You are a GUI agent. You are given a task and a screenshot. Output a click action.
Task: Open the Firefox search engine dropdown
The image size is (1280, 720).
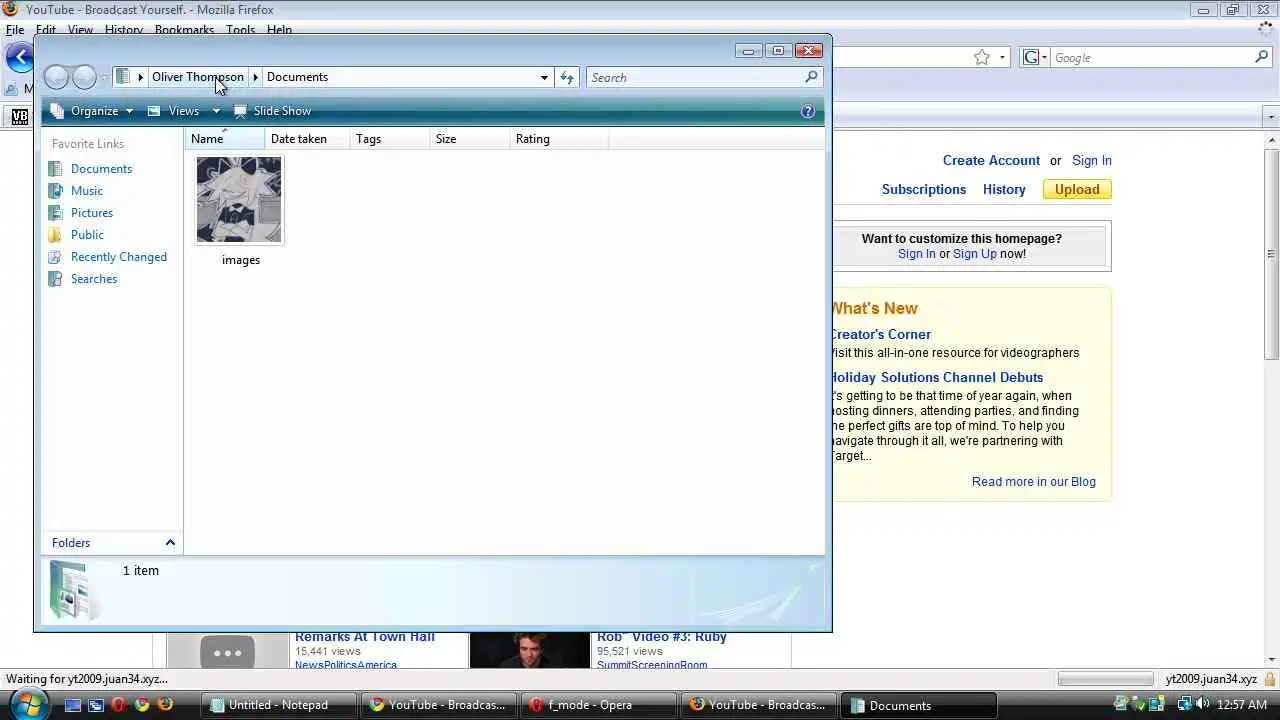click(x=1034, y=58)
